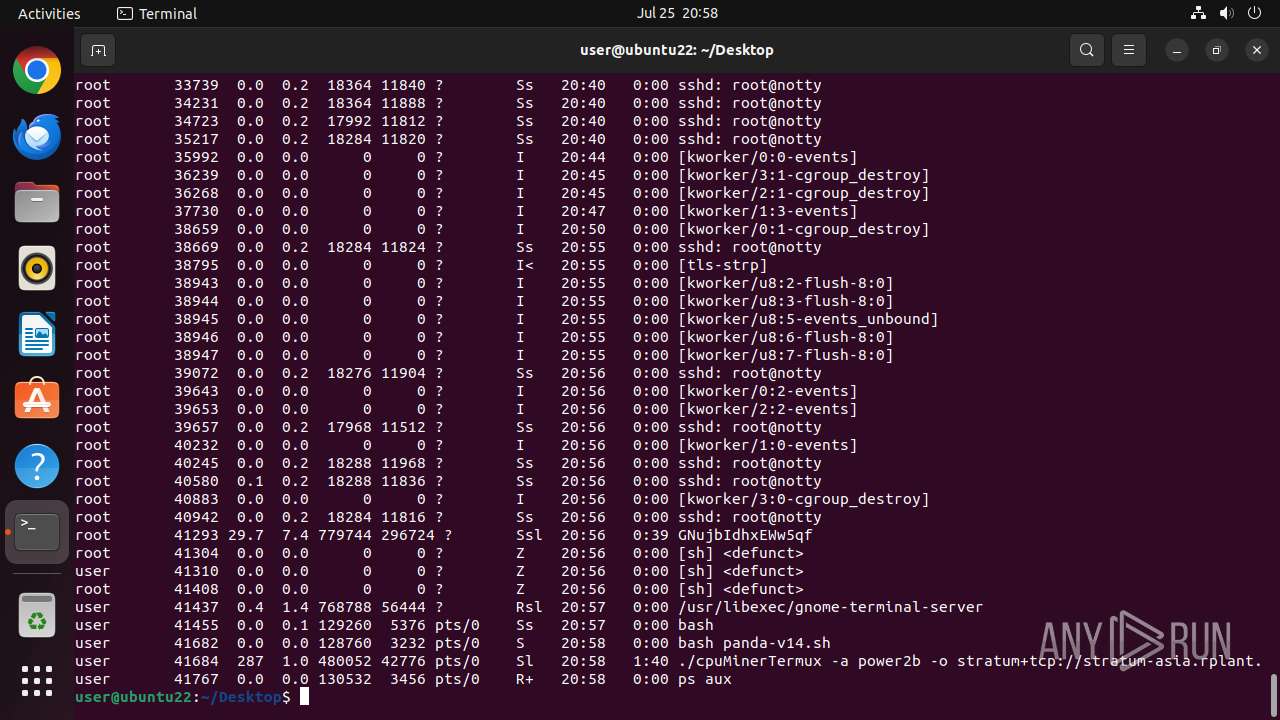Click the user@ubuntu22 prompt text

point(133,697)
